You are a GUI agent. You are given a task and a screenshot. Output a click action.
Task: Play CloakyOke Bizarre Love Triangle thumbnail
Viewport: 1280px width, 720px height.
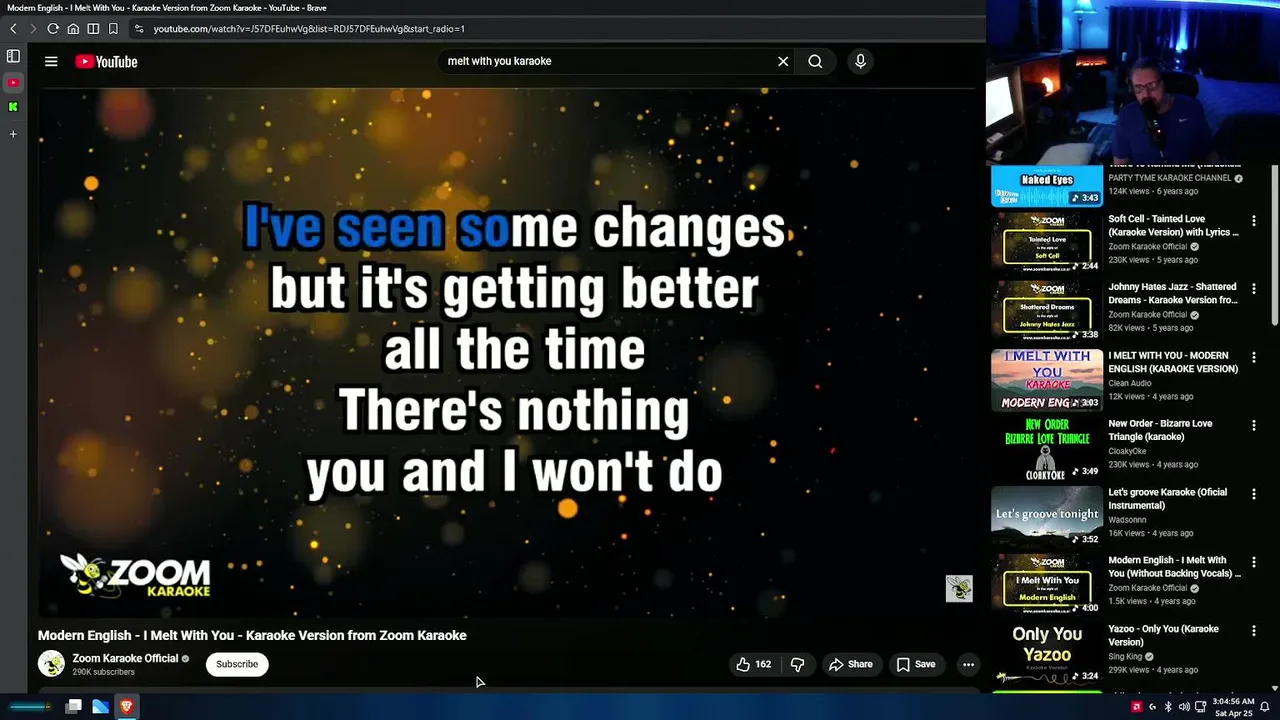click(1047, 448)
